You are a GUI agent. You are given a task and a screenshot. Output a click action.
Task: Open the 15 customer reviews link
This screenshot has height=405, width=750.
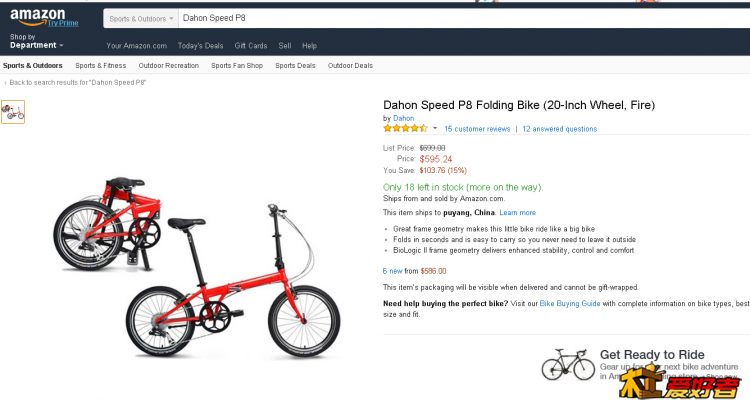[477, 129]
